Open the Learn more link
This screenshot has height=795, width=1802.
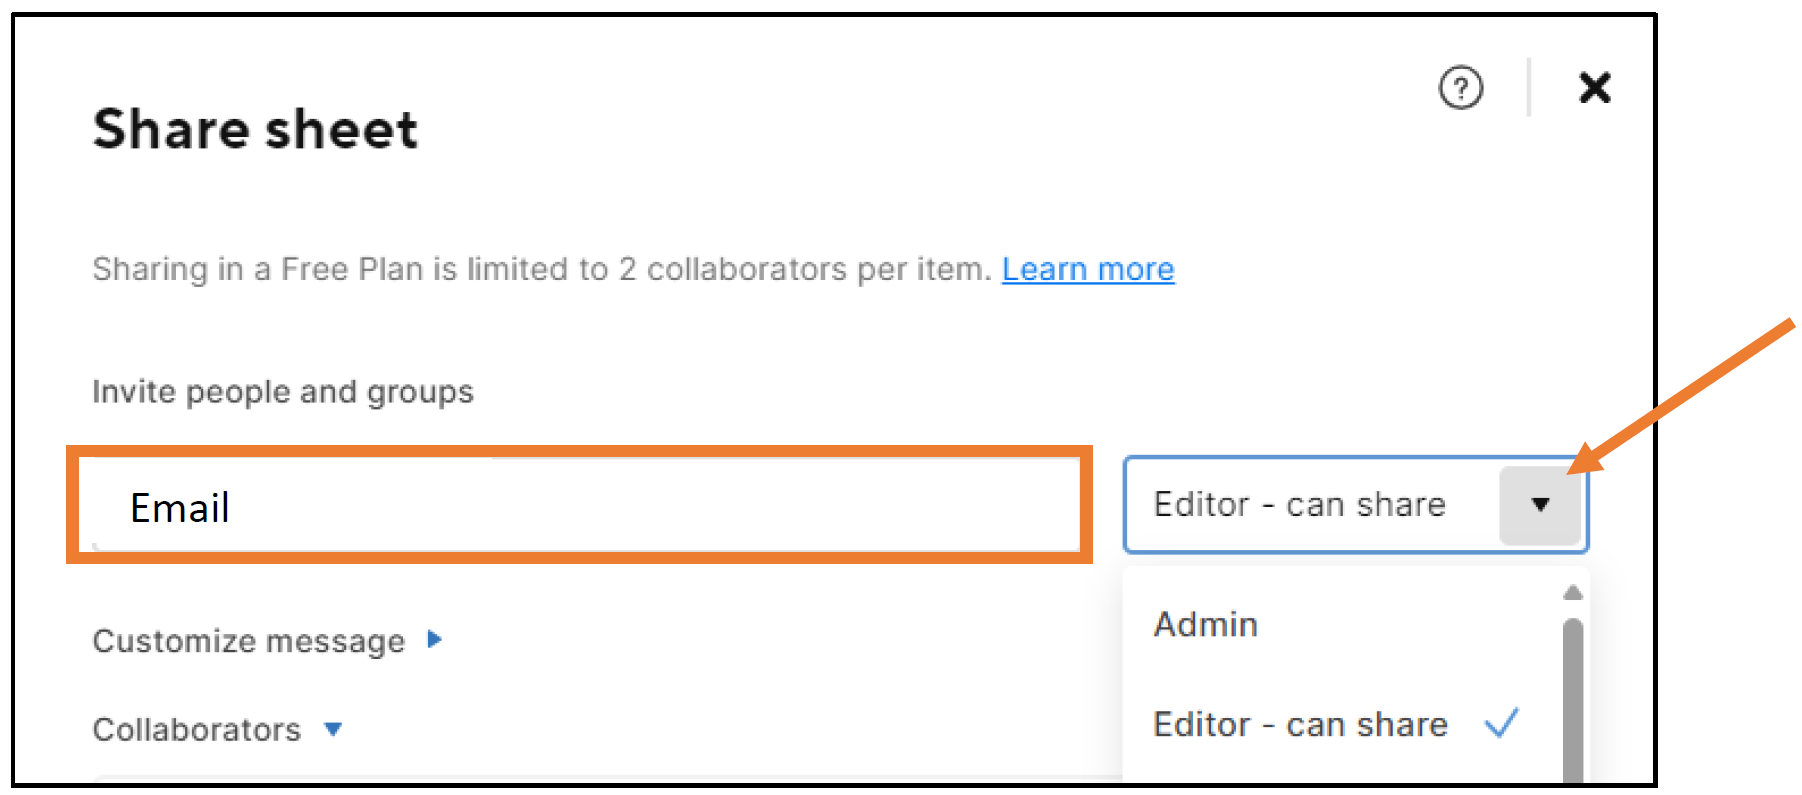pyautogui.click(x=1088, y=269)
